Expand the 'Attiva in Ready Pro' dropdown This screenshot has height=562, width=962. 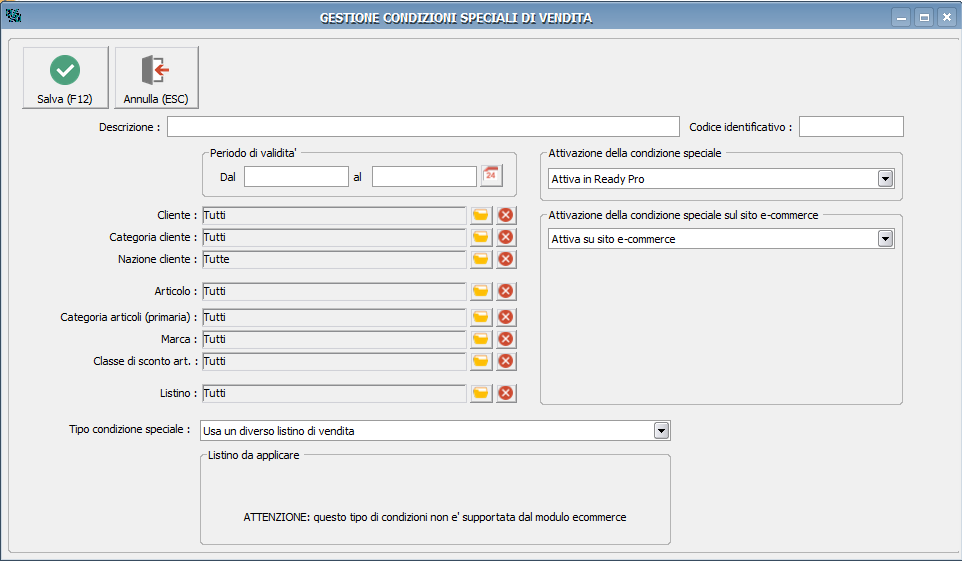pyautogui.click(x=885, y=179)
